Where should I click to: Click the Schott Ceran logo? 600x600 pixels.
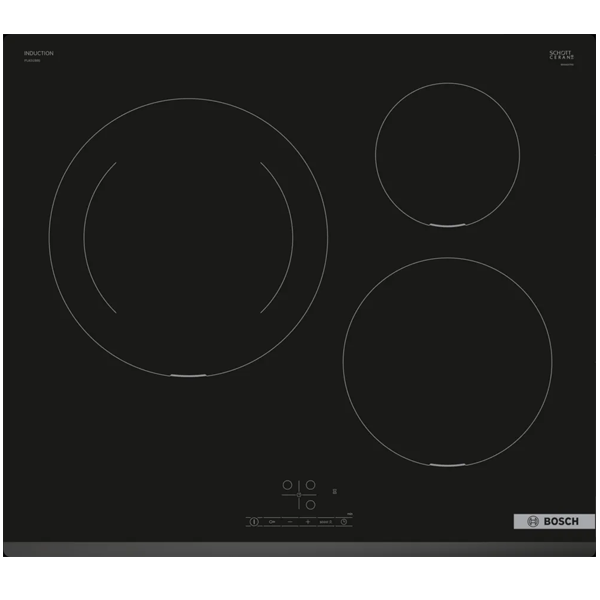(x=561, y=55)
